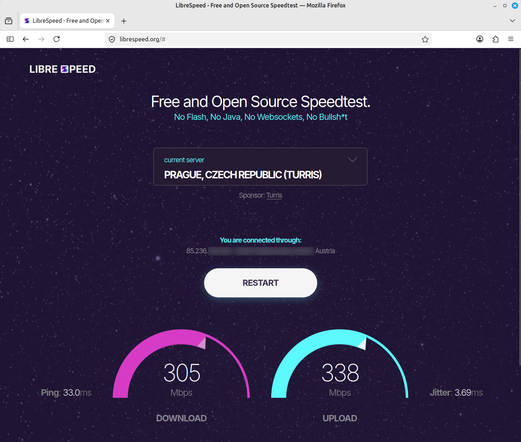The image size is (521, 442).
Task: Select the LibreSpeed browser tab
Action: [67, 21]
